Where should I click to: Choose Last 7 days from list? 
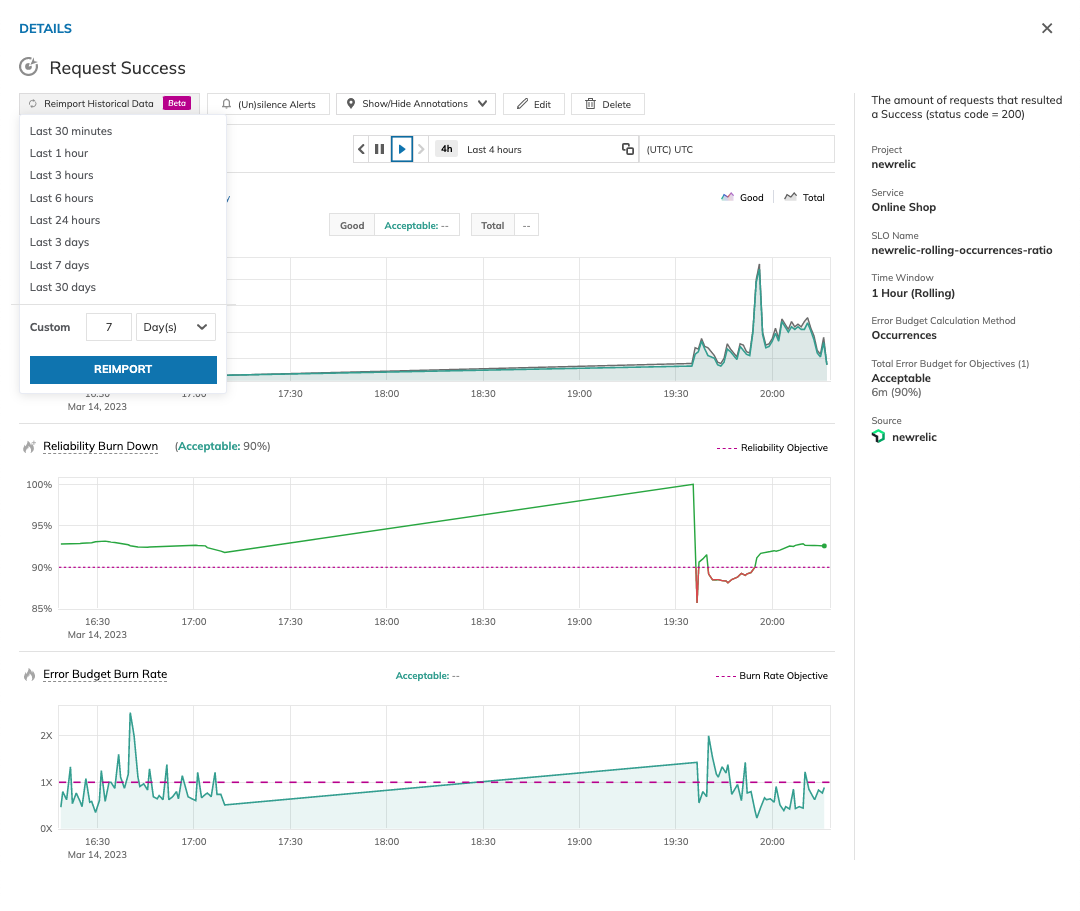click(60, 265)
